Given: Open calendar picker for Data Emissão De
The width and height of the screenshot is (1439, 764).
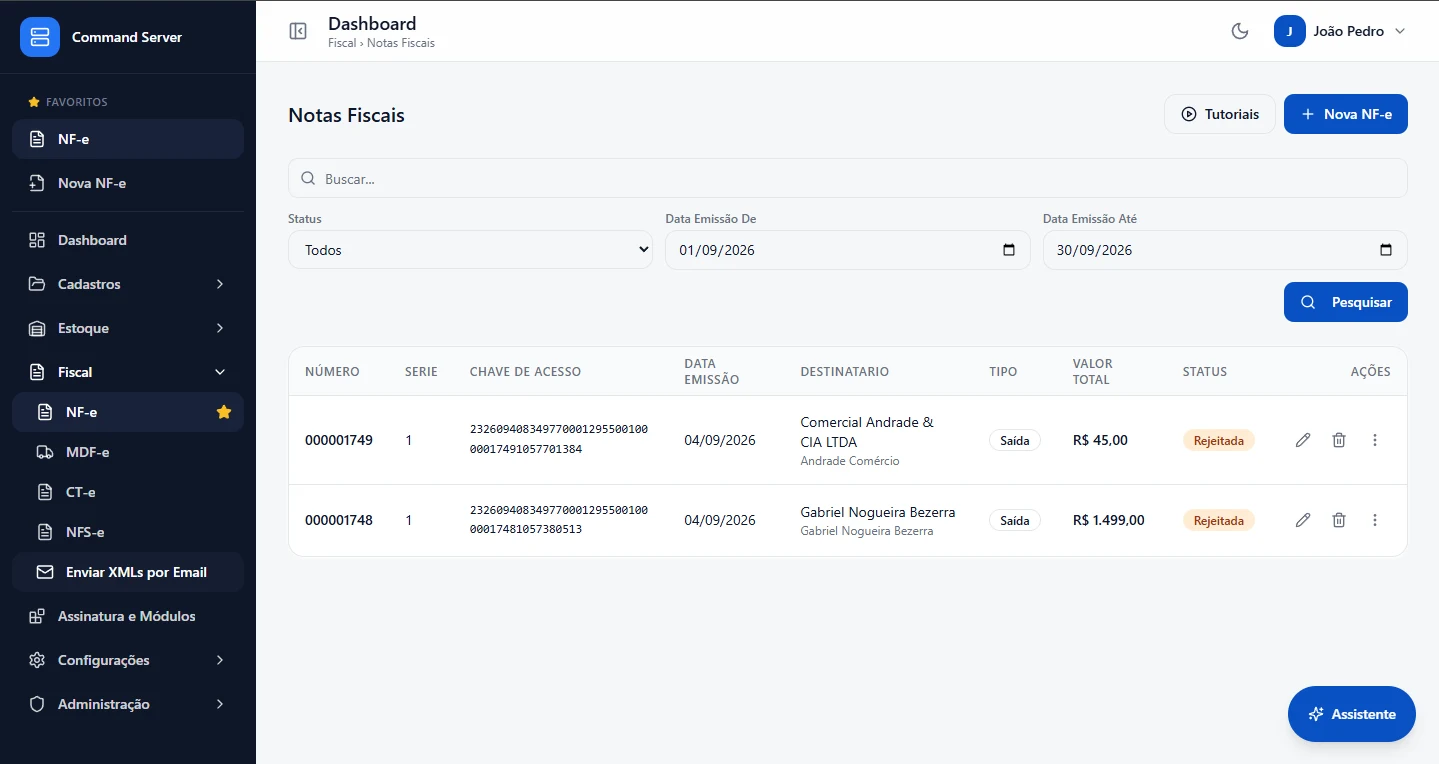Looking at the screenshot, I should click(x=1009, y=250).
